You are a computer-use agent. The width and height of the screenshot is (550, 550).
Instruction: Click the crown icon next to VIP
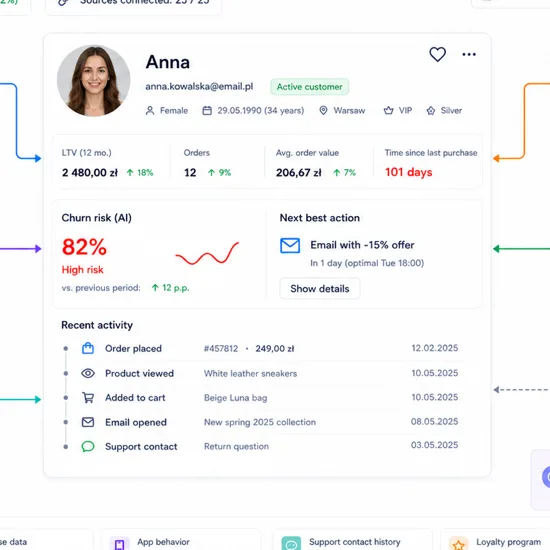click(x=388, y=110)
